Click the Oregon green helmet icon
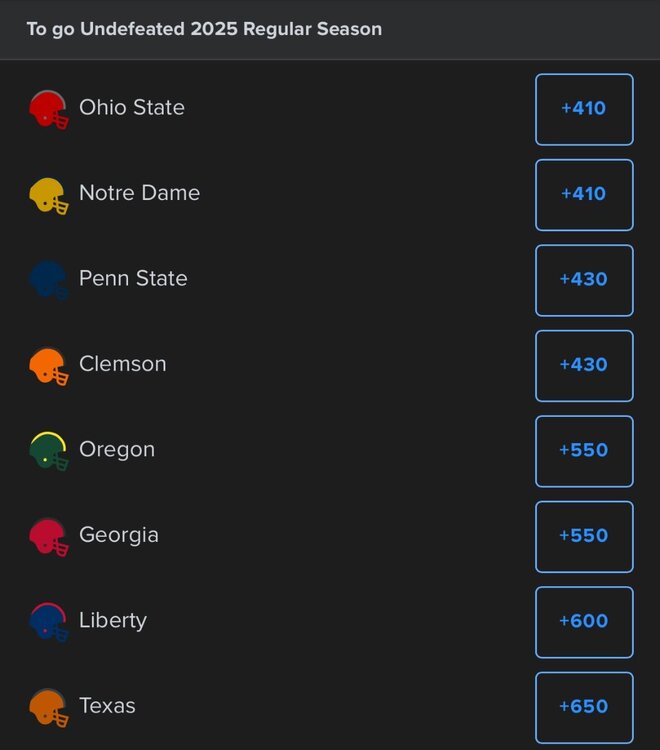Screen dimensions: 660x750 [x=48, y=451]
